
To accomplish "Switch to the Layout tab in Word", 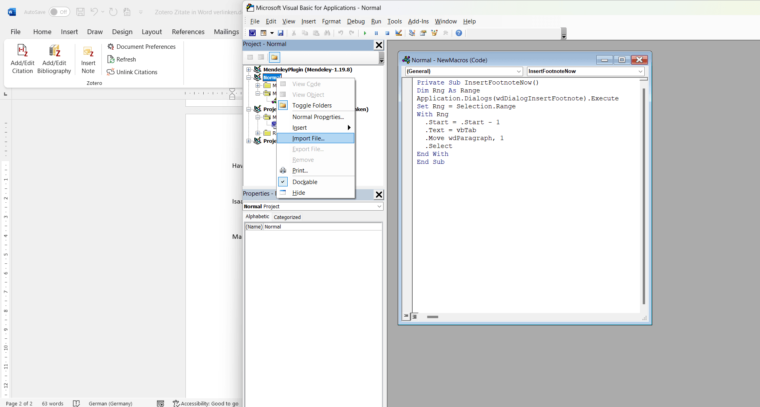I will (x=151, y=31).
